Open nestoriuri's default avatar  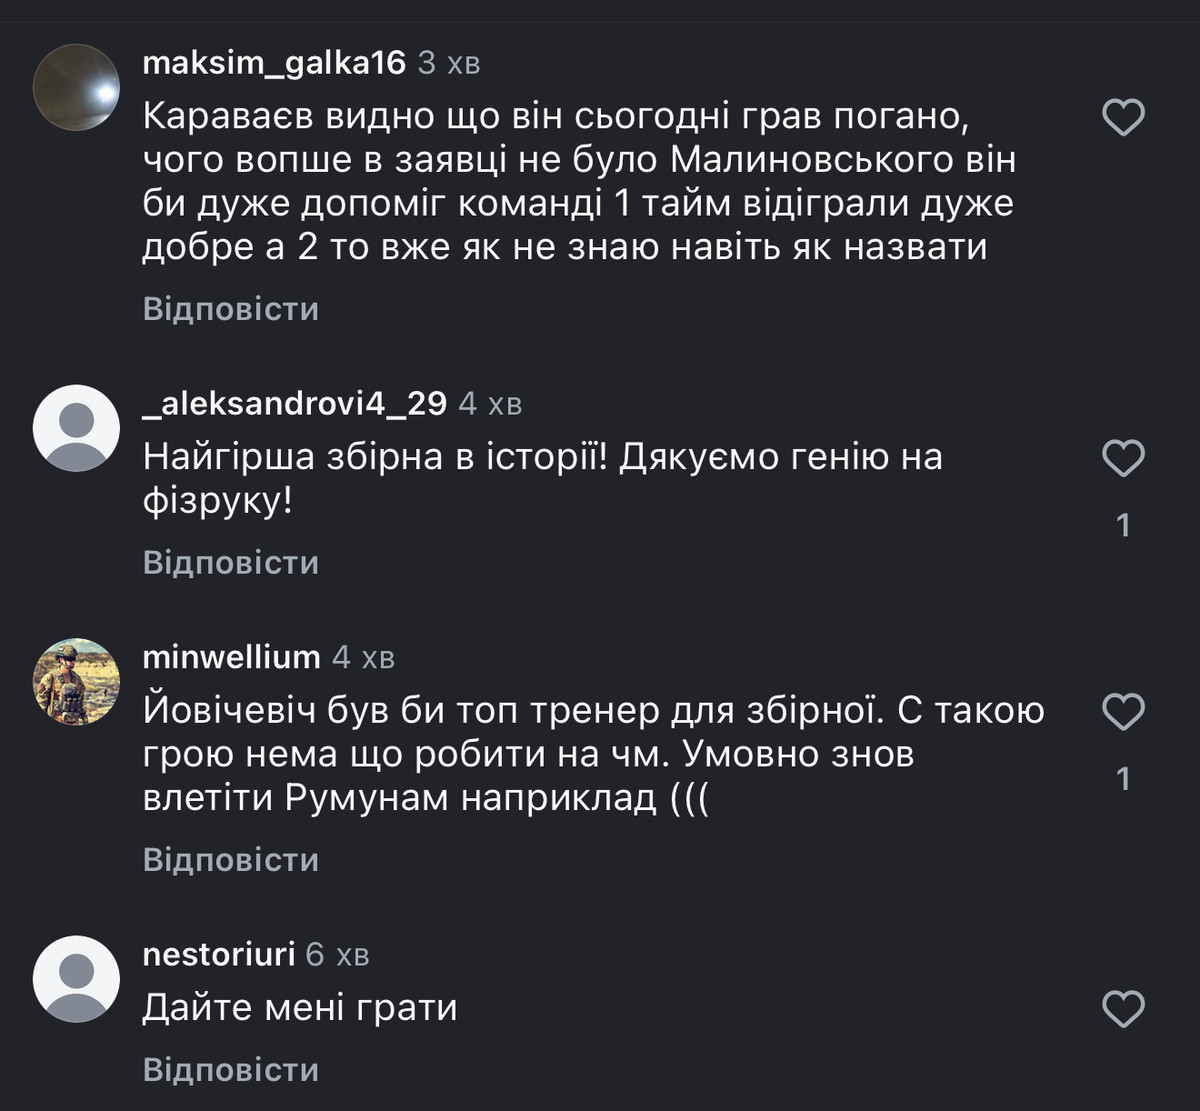click(x=76, y=979)
